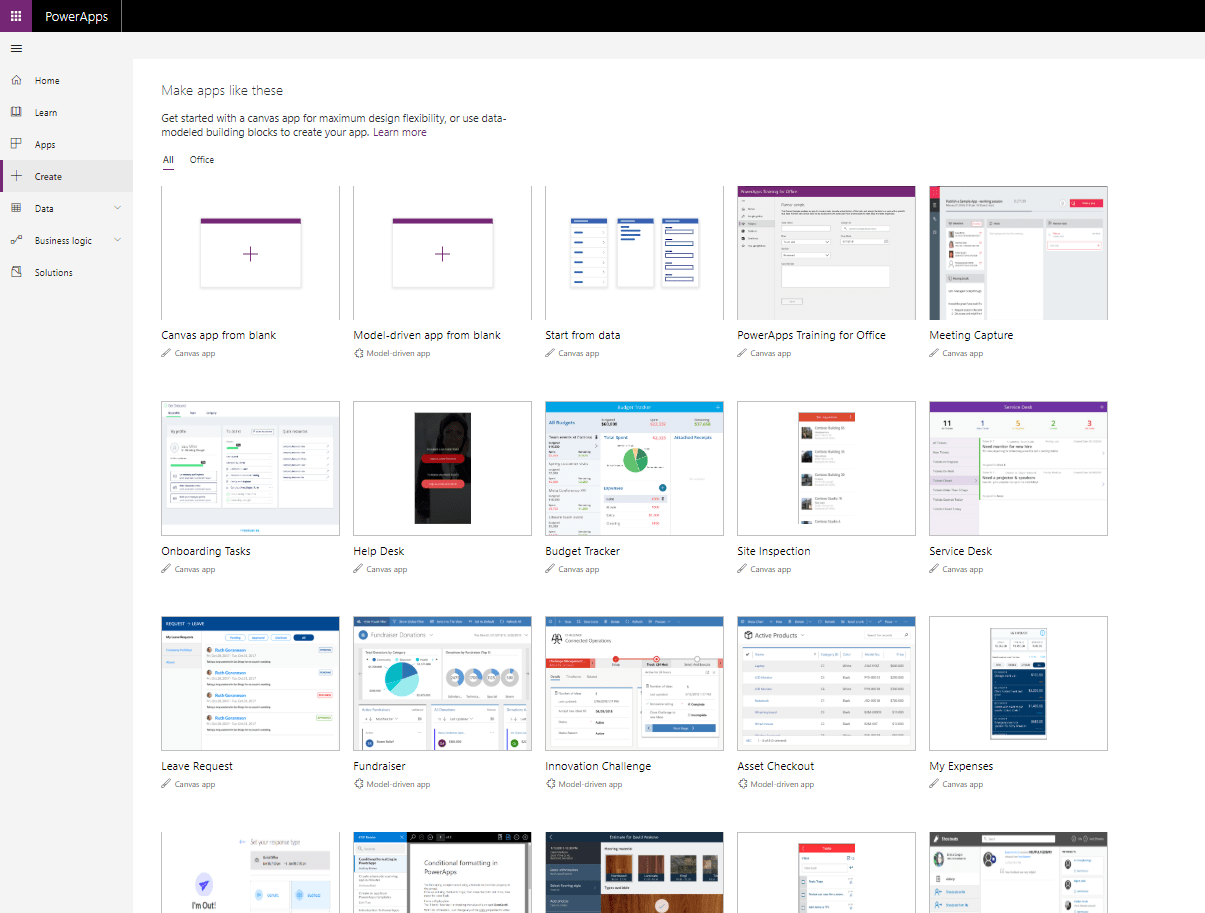
Task: Select the Innovation Challenge thumbnail
Action: pyautogui.click(x=634, y=684)
